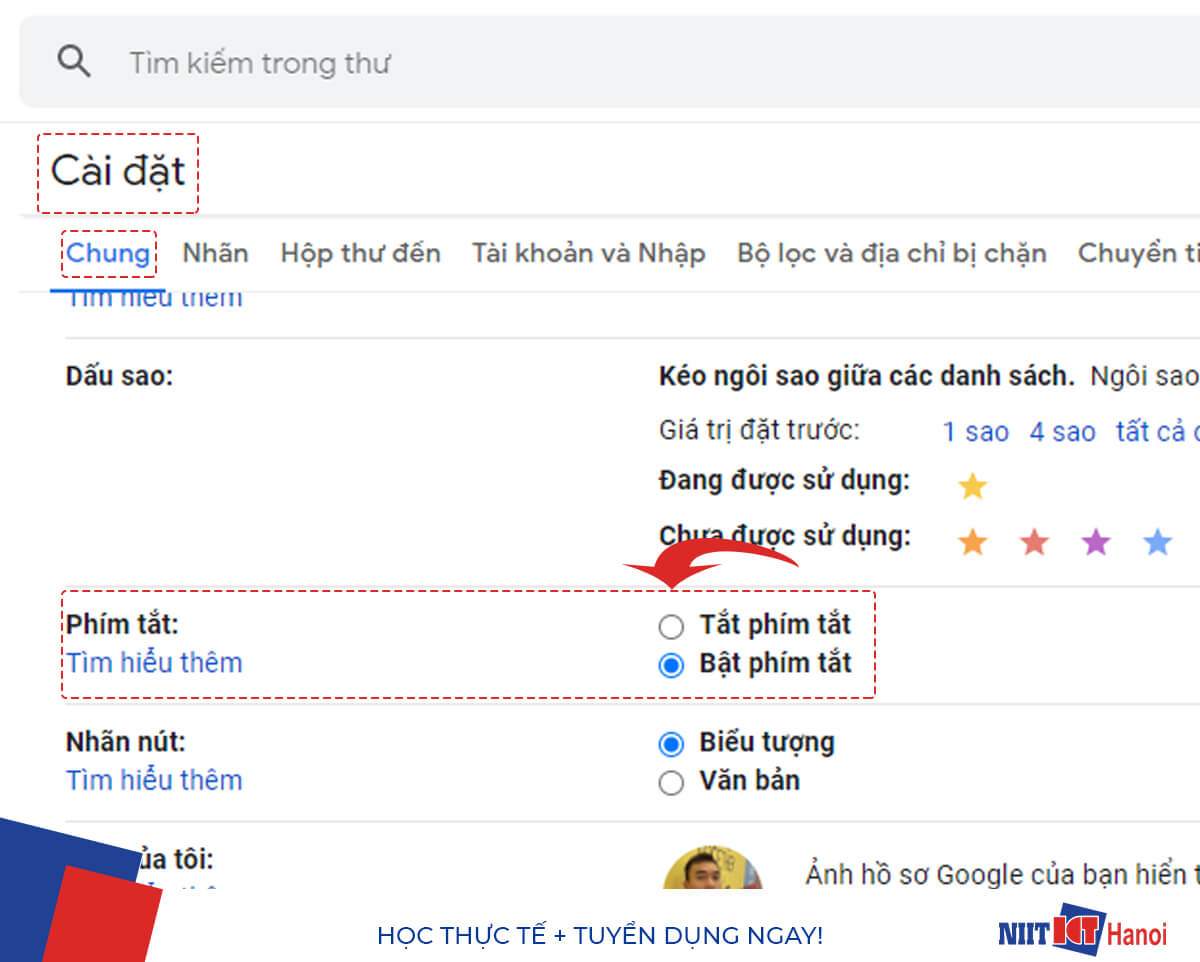
Task: Disable keyboard shortcuts via 'Tắt phím tắt'
Action: 671,626
